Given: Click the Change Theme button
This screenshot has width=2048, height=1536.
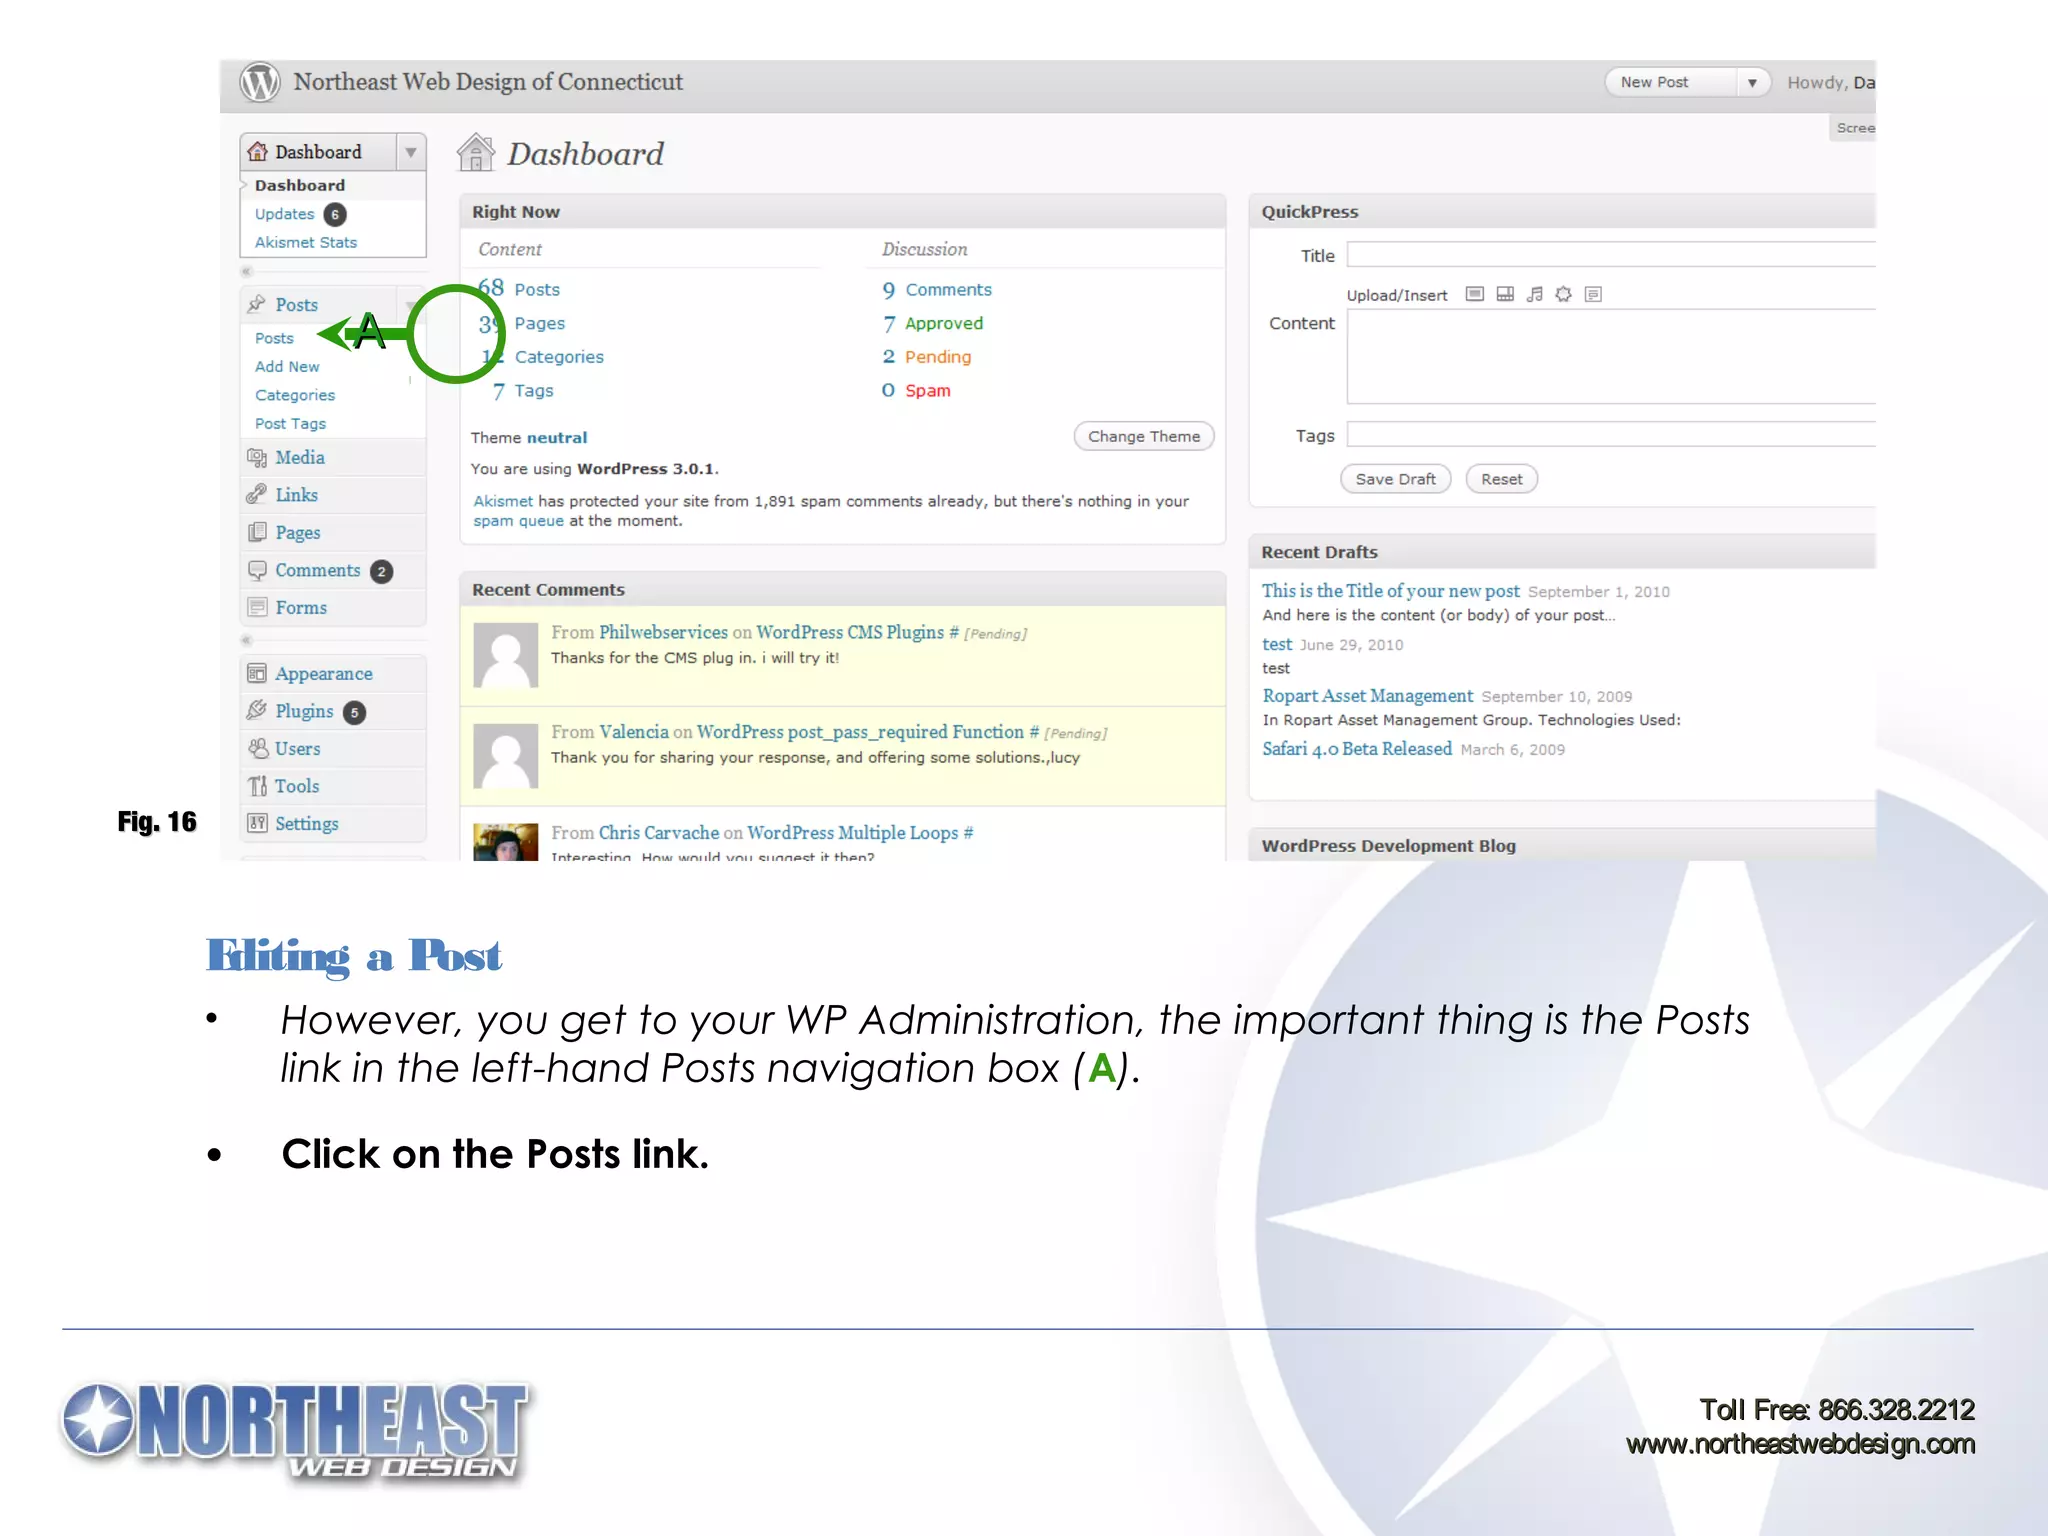Looking at the screenshot, I should (x=1144, y=436).
